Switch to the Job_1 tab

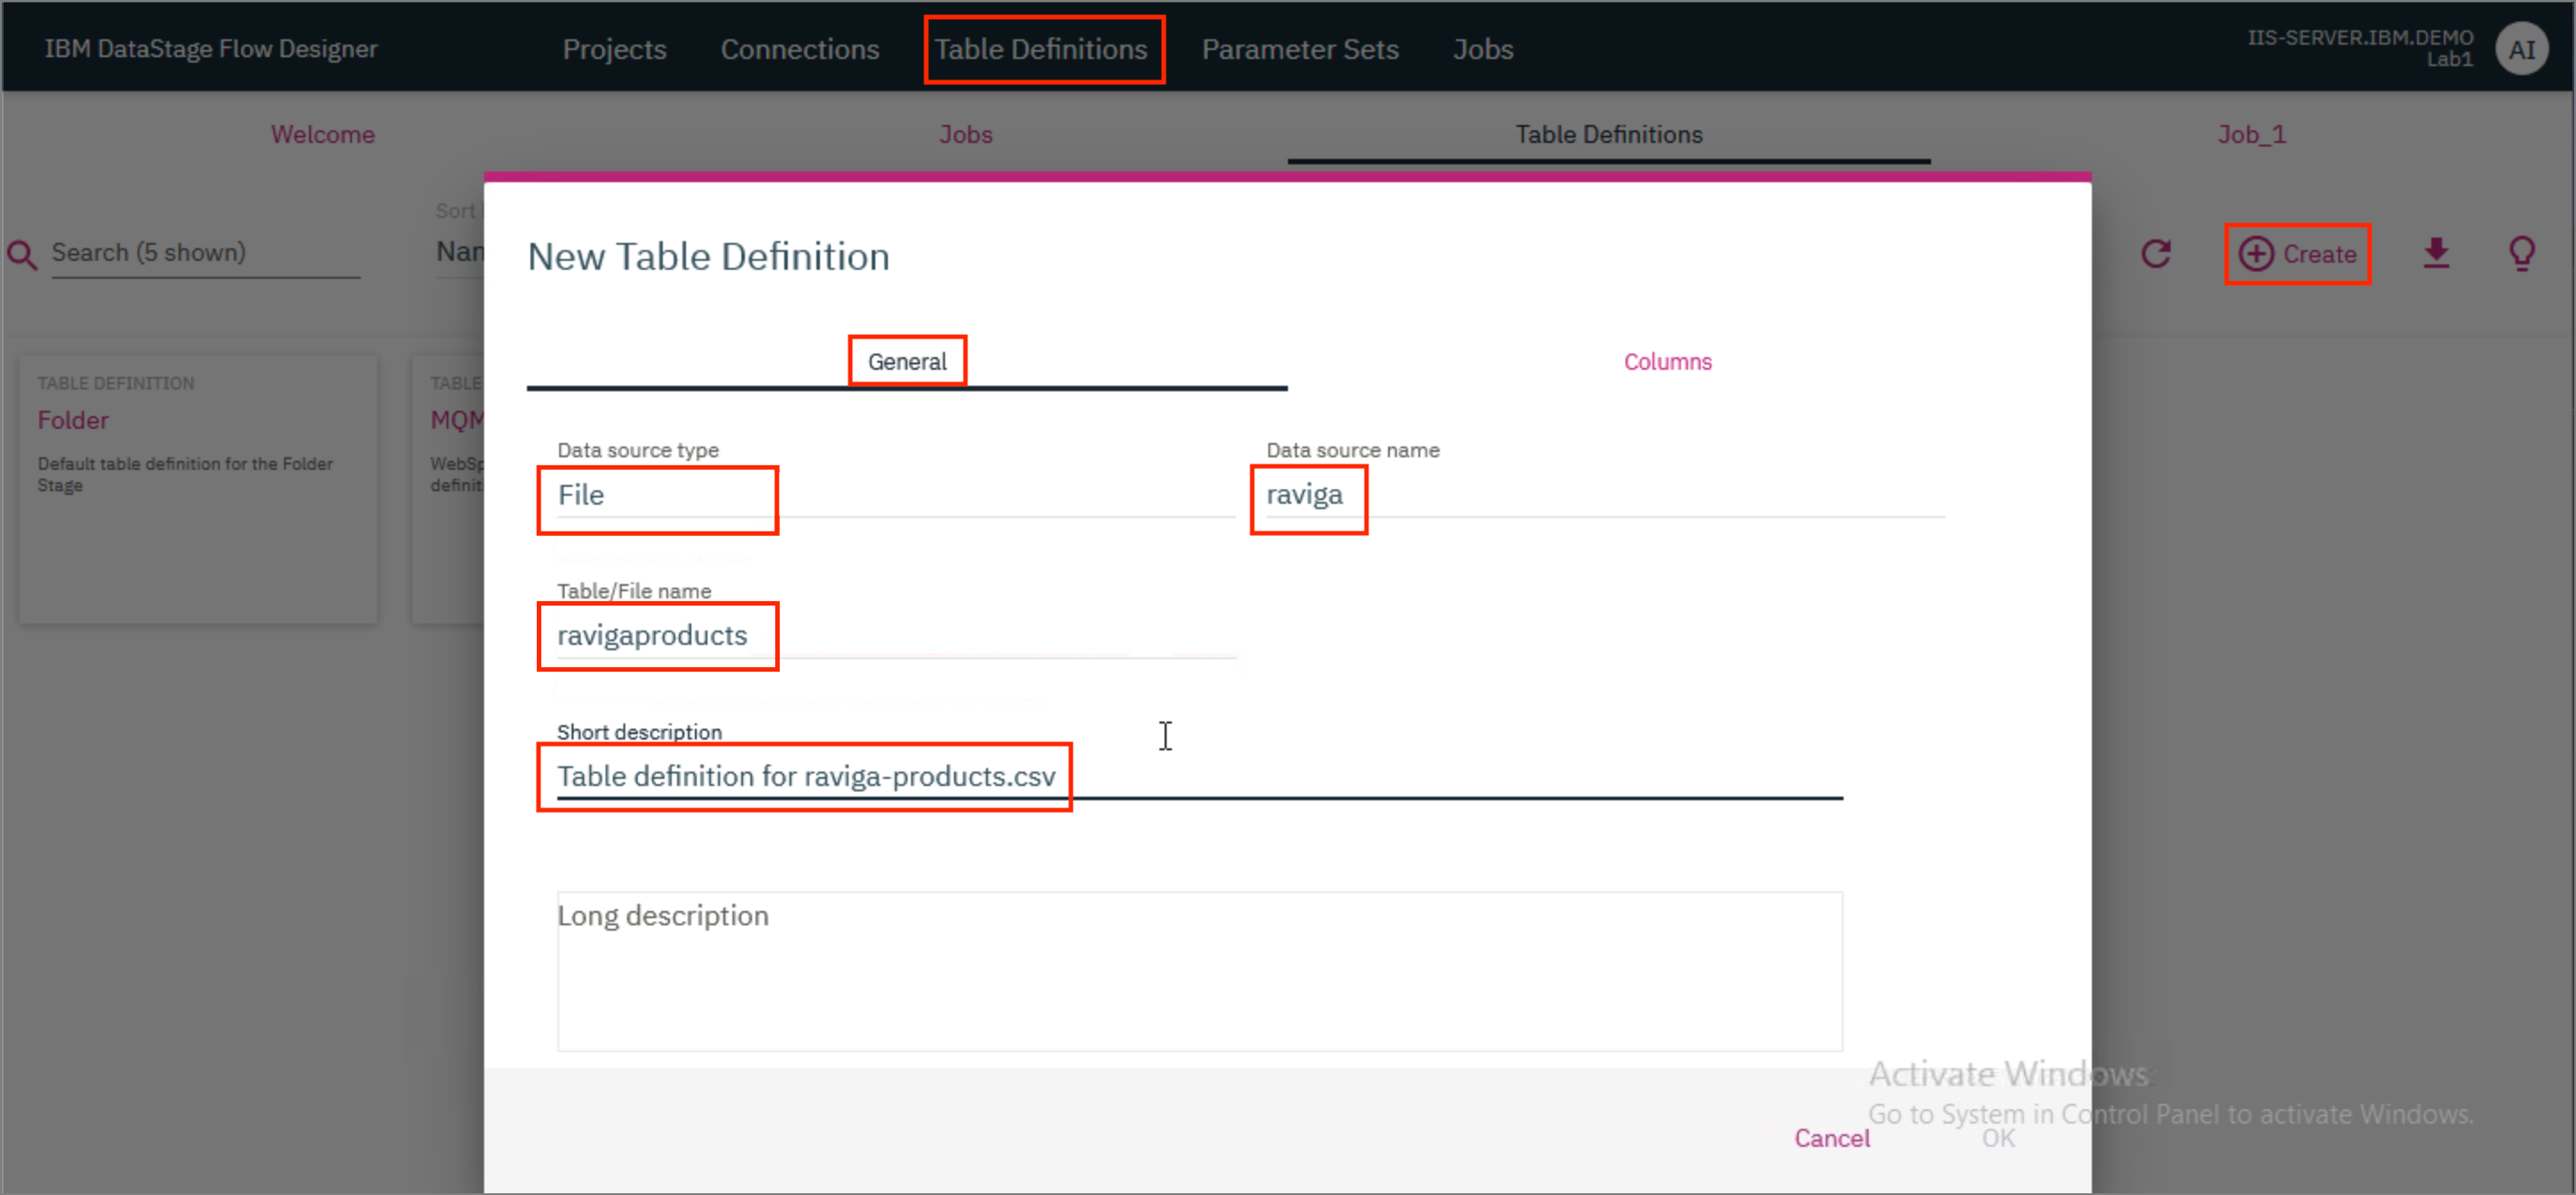2251,134
